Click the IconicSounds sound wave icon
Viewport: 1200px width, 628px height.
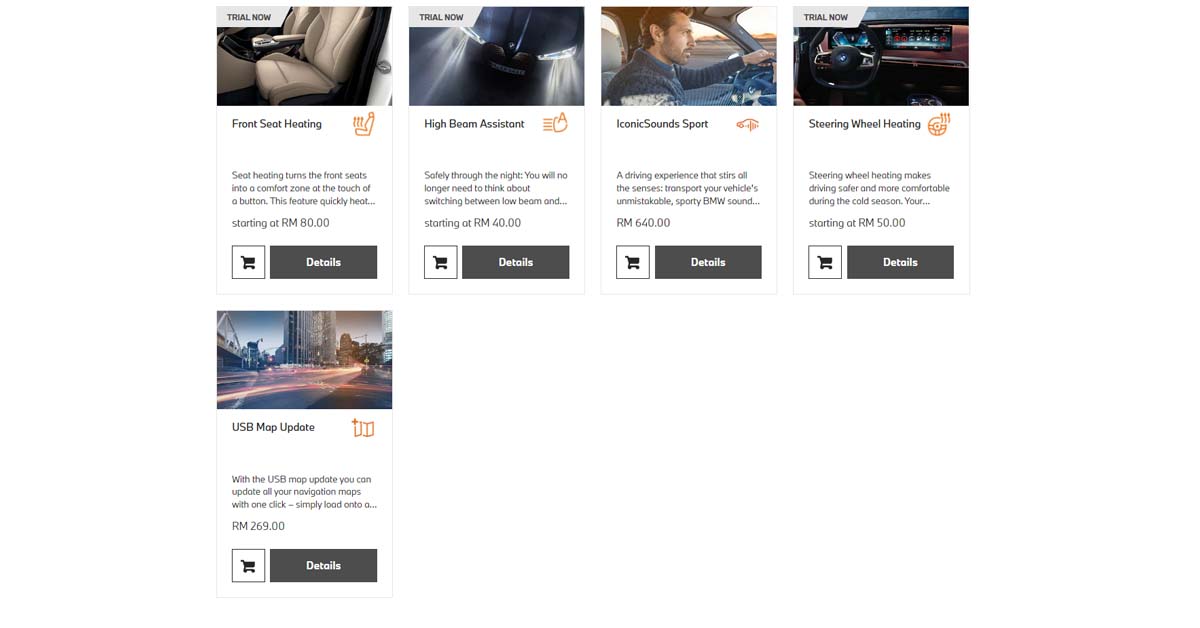(x=747, y=125)
